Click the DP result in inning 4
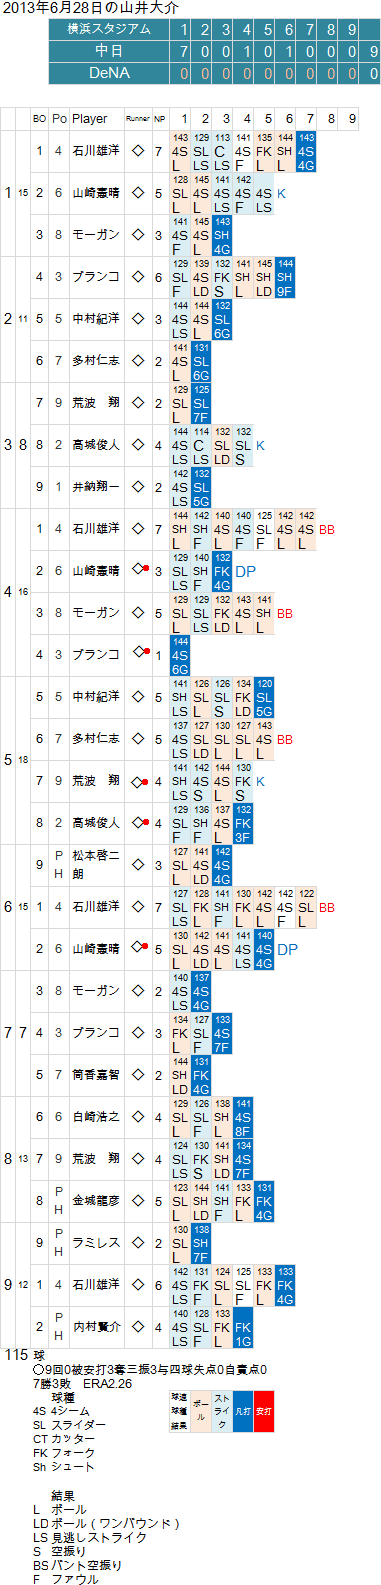Viewport: 381px width, 1585px height. [245, 571]
